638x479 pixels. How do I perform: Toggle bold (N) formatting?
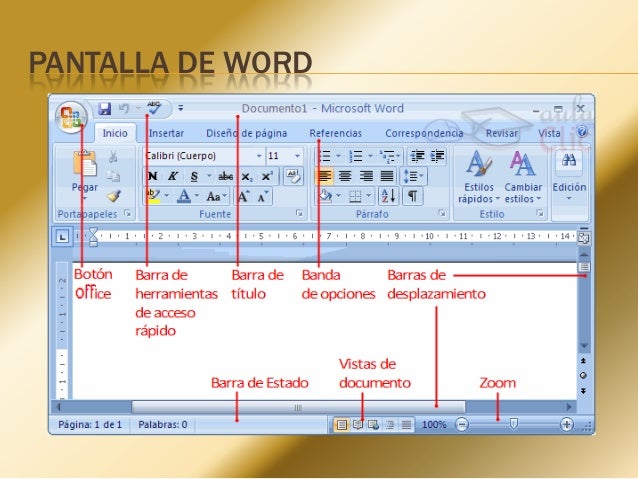coord(153,176)
